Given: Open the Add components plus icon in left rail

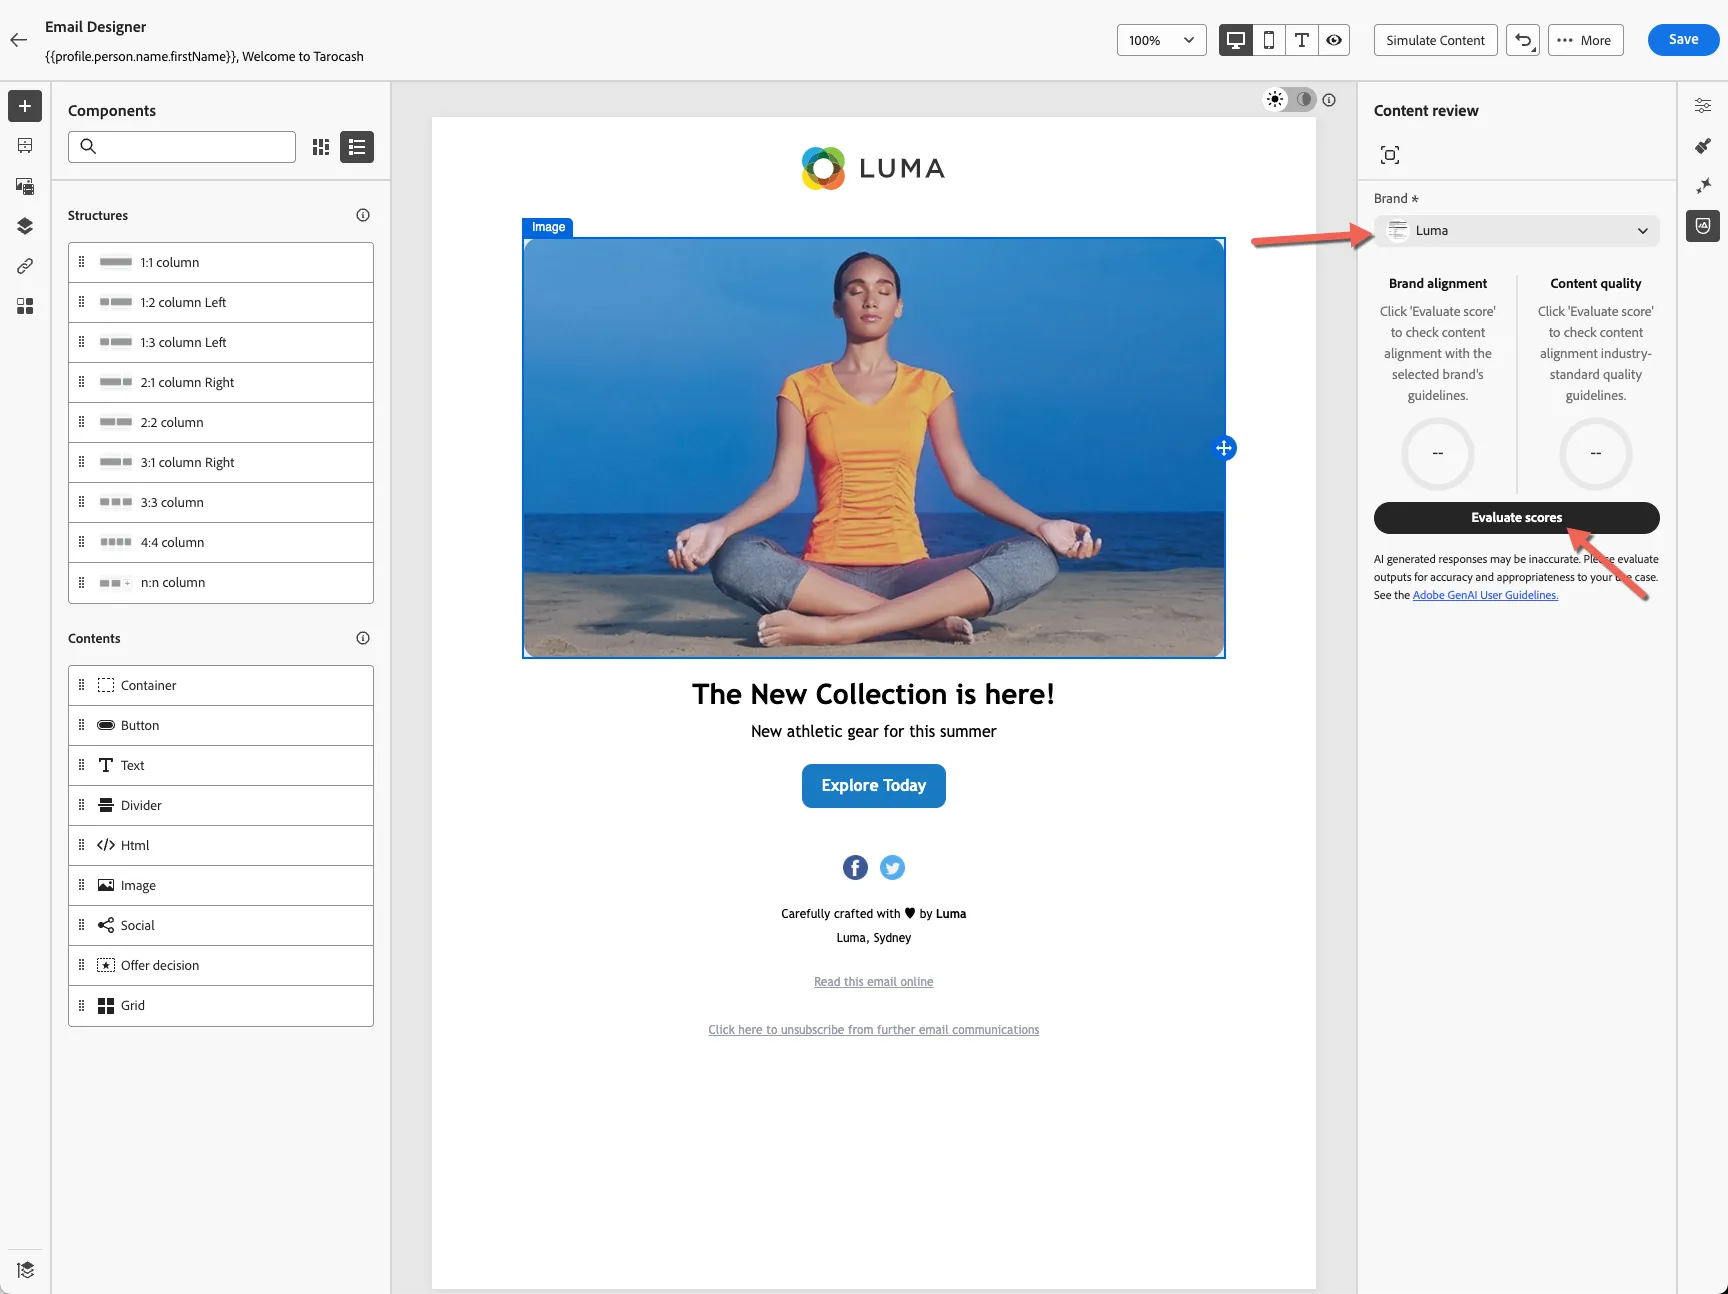Looking at the screenshot, I should 25,106.
